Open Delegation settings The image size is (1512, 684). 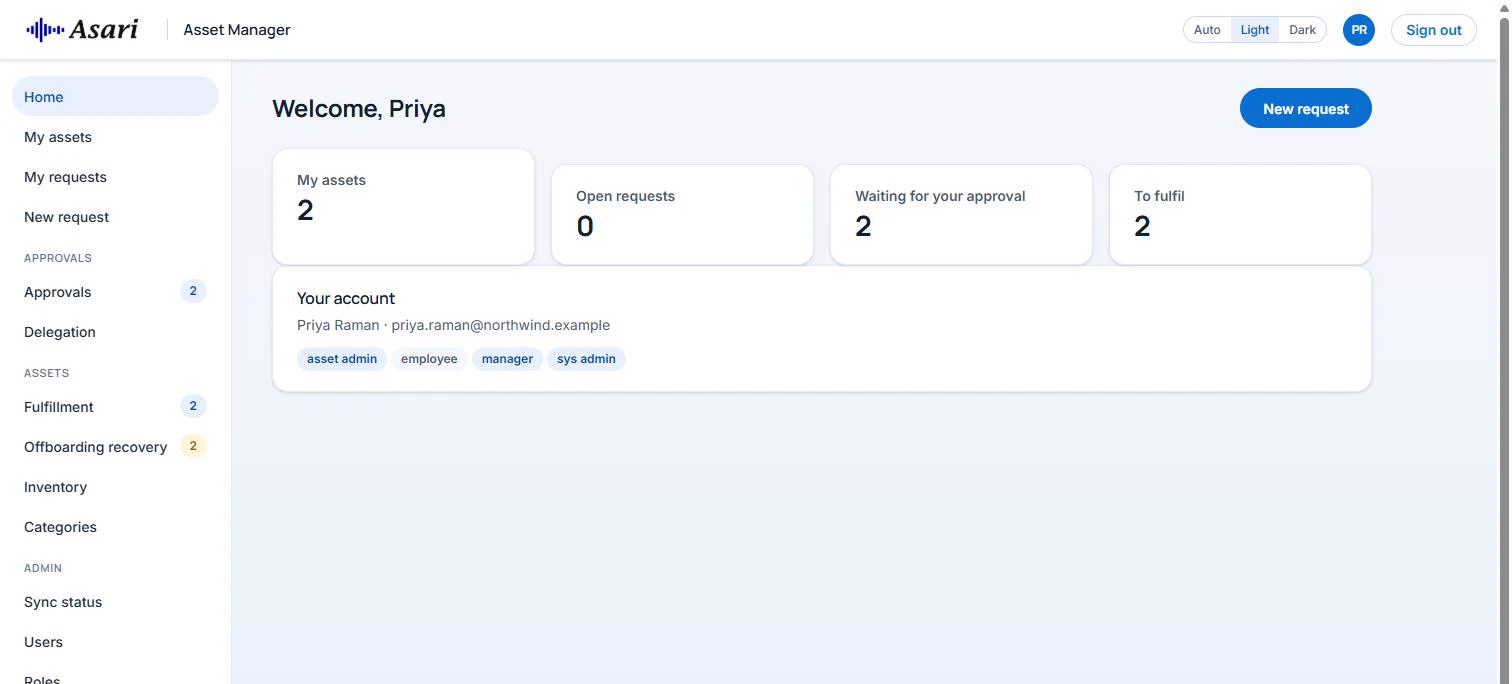115,332
